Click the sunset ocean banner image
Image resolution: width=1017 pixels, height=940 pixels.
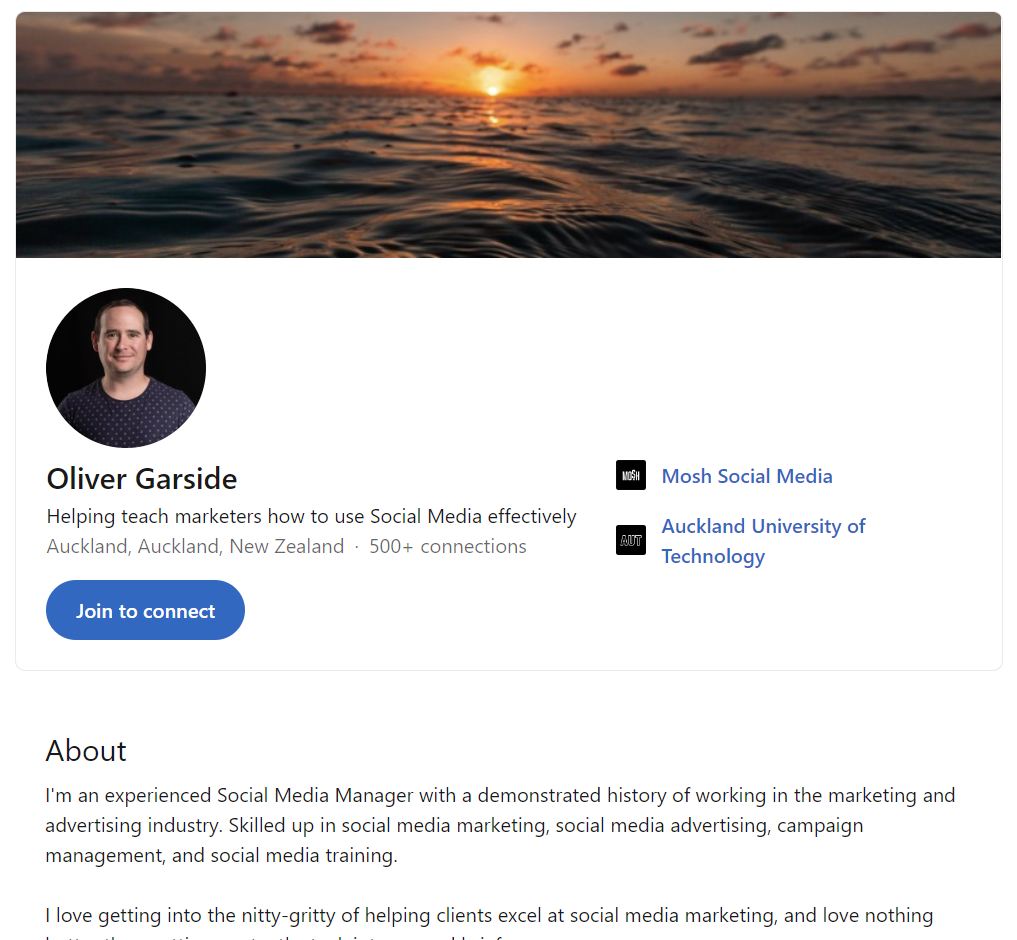pyautogui.click(x=508, y=135)
